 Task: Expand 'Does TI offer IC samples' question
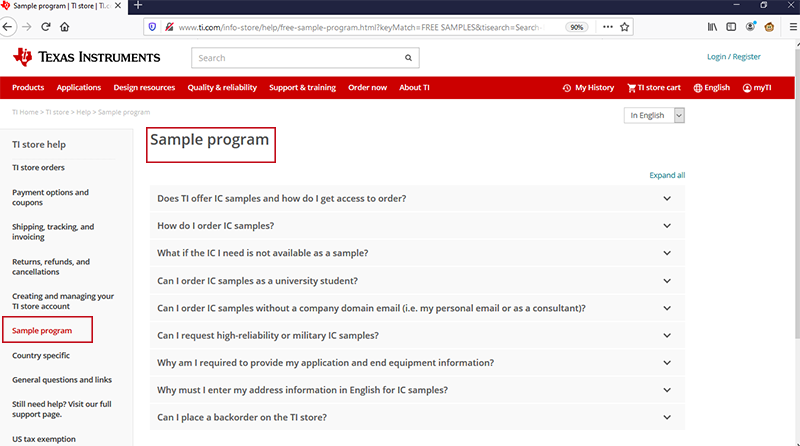click(417, 199)
